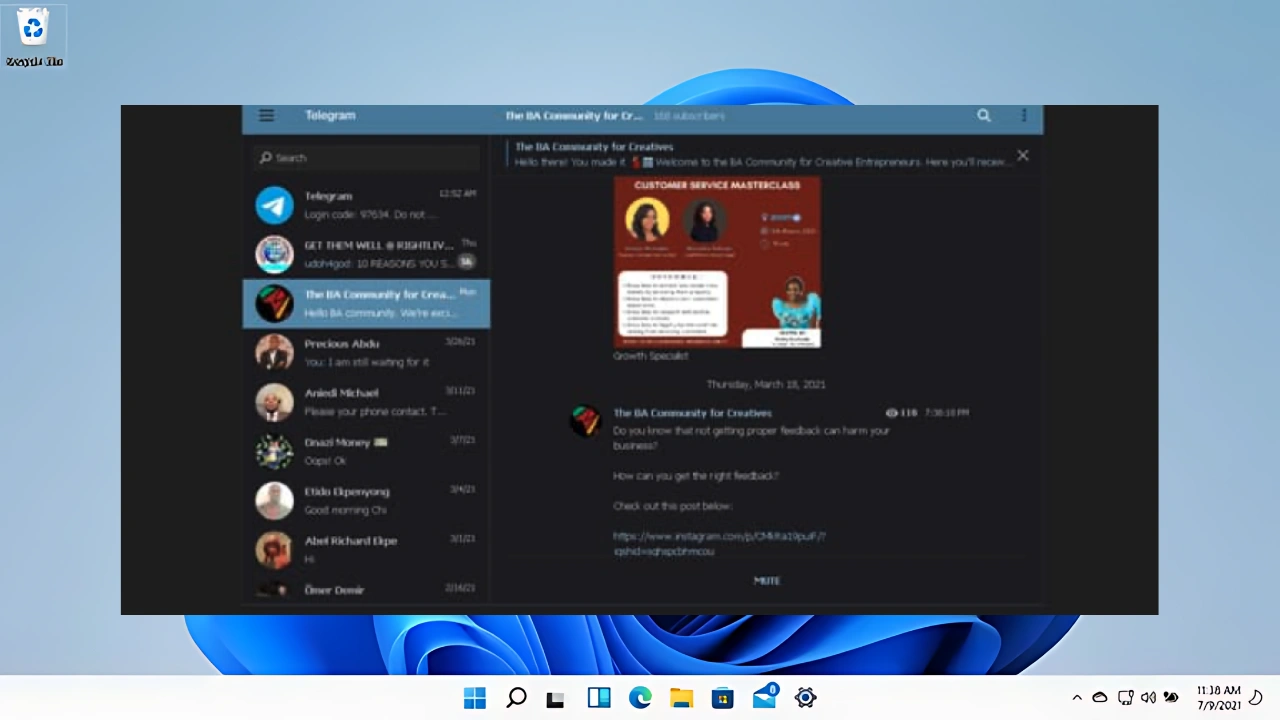Viewport: 1280px width, 720px height.
Task: Open Microsoft Store from the taskbar
Action: (722, 698)
